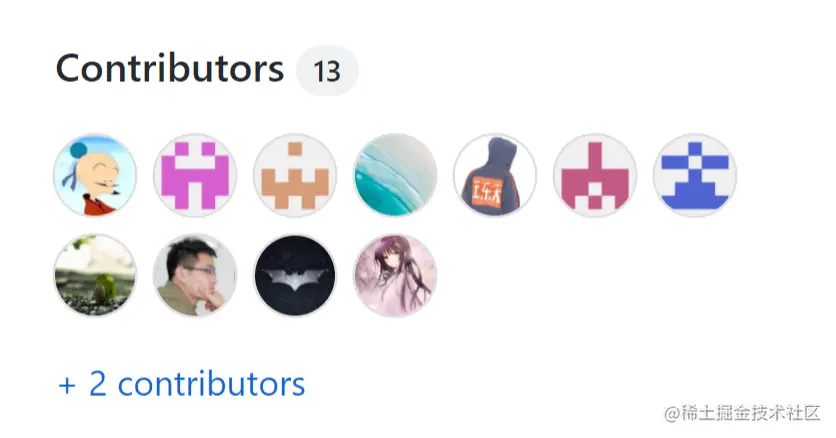836x438 pixels.
Task: Open the + 2 contributors link
Action: 181,384
